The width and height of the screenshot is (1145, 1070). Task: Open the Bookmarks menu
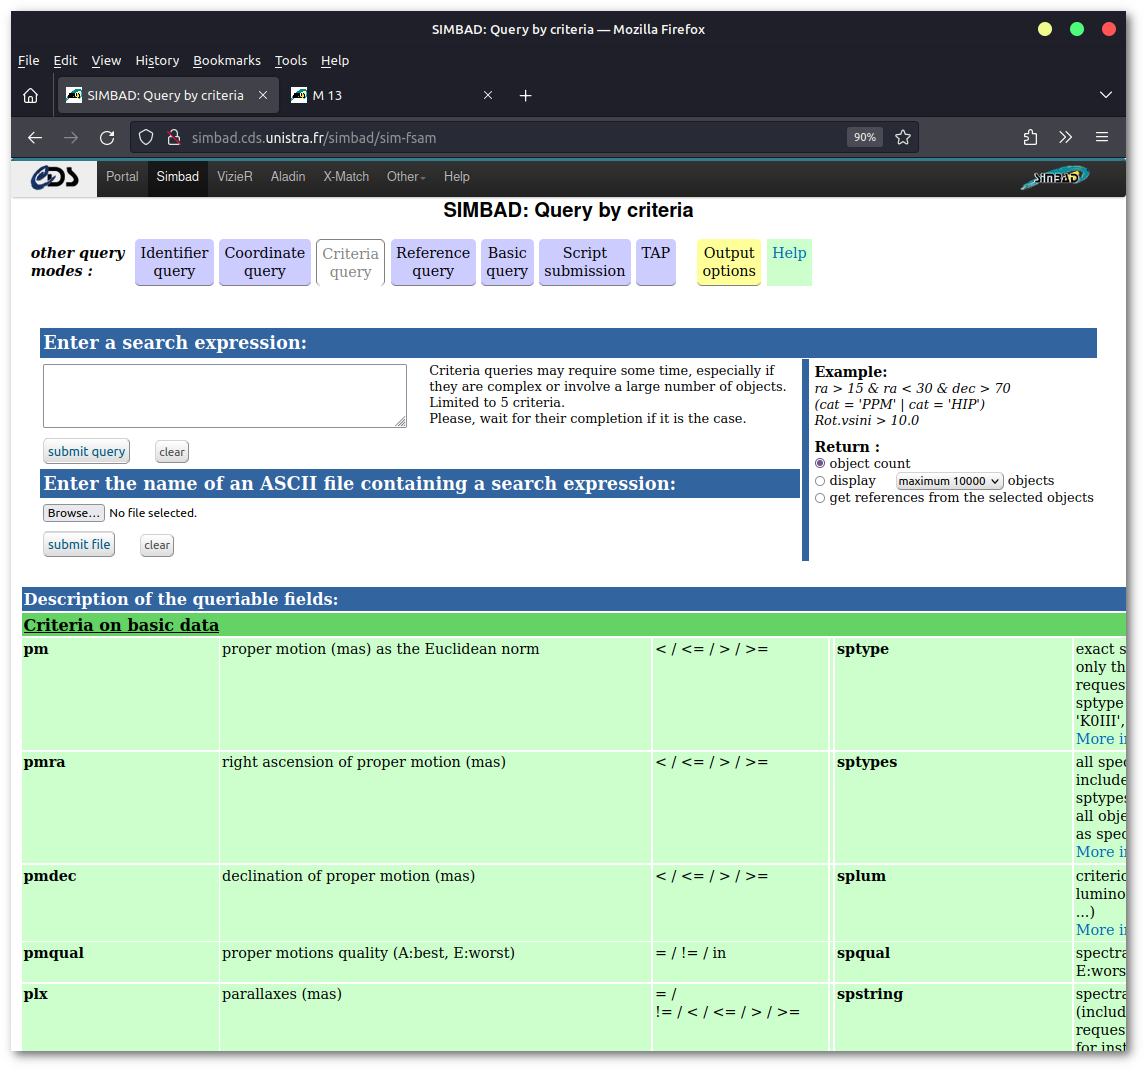tap(226, 61)
